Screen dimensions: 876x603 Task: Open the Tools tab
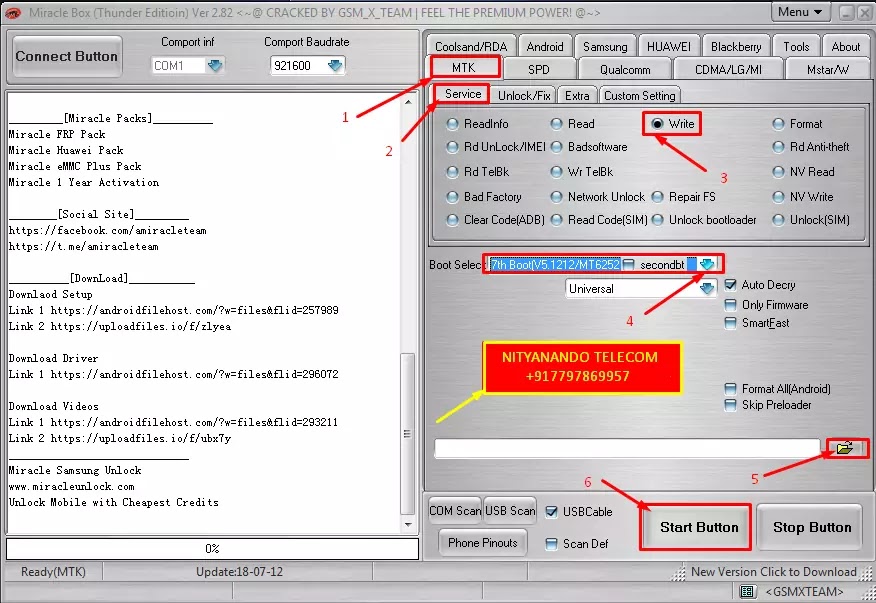796,46
